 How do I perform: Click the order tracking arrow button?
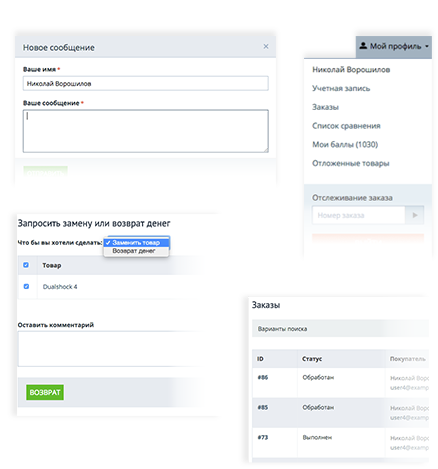click(414, 215)
